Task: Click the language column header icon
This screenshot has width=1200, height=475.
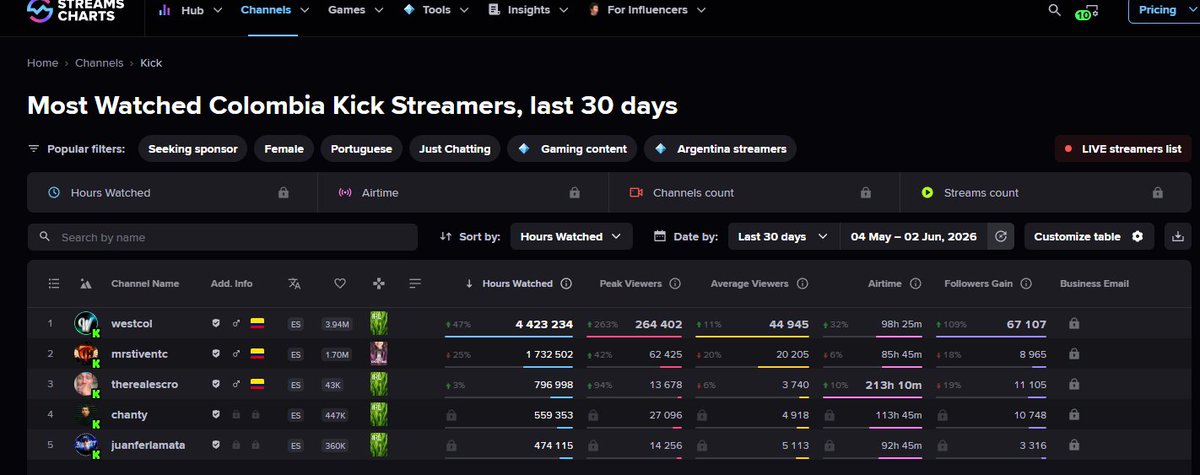Action: [294, 284]
